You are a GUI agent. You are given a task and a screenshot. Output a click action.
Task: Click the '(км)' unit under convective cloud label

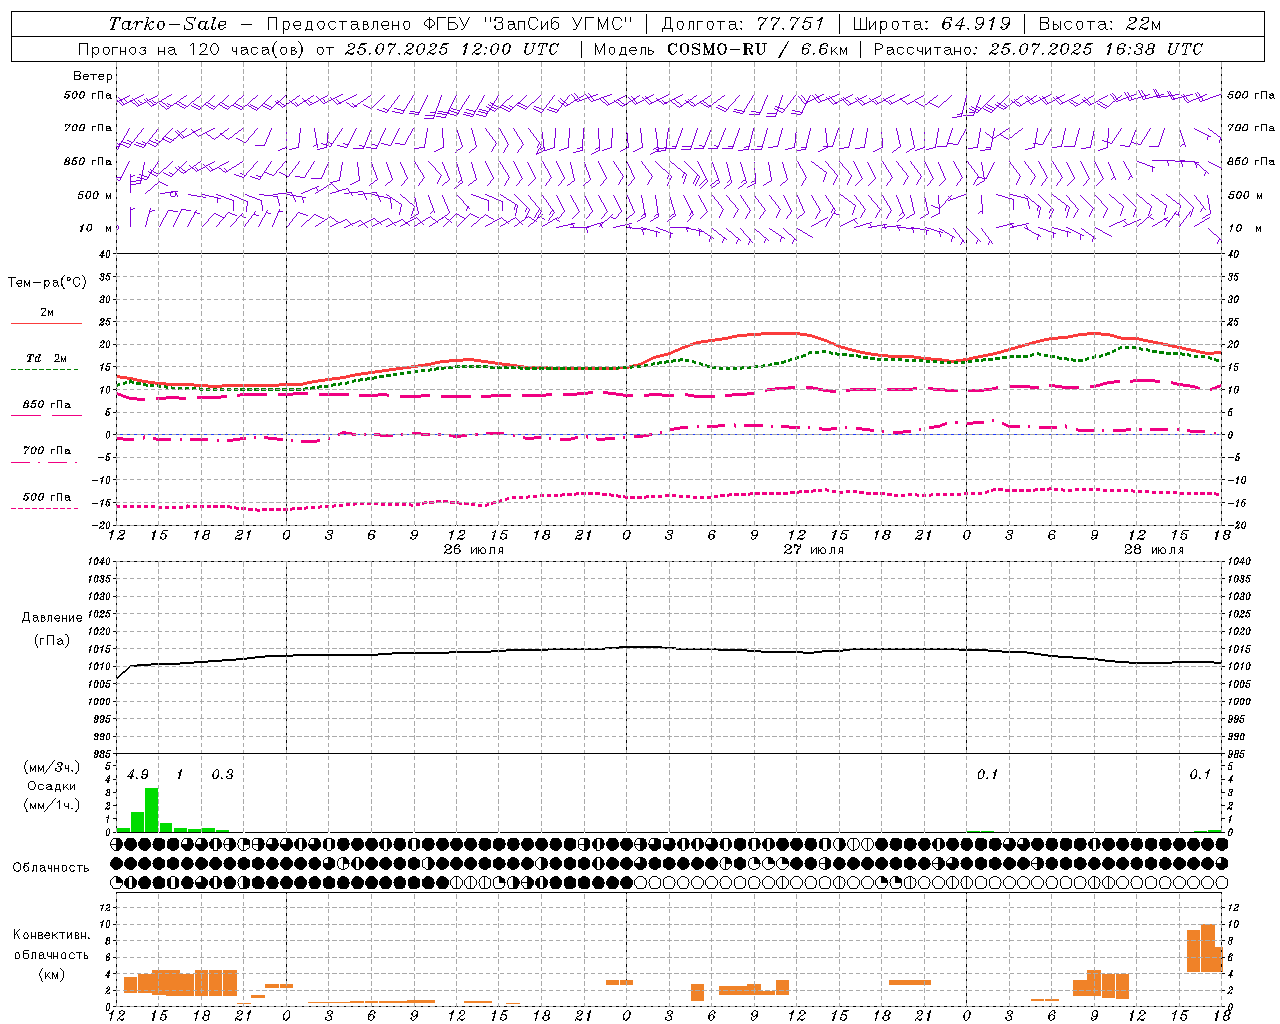52,974
